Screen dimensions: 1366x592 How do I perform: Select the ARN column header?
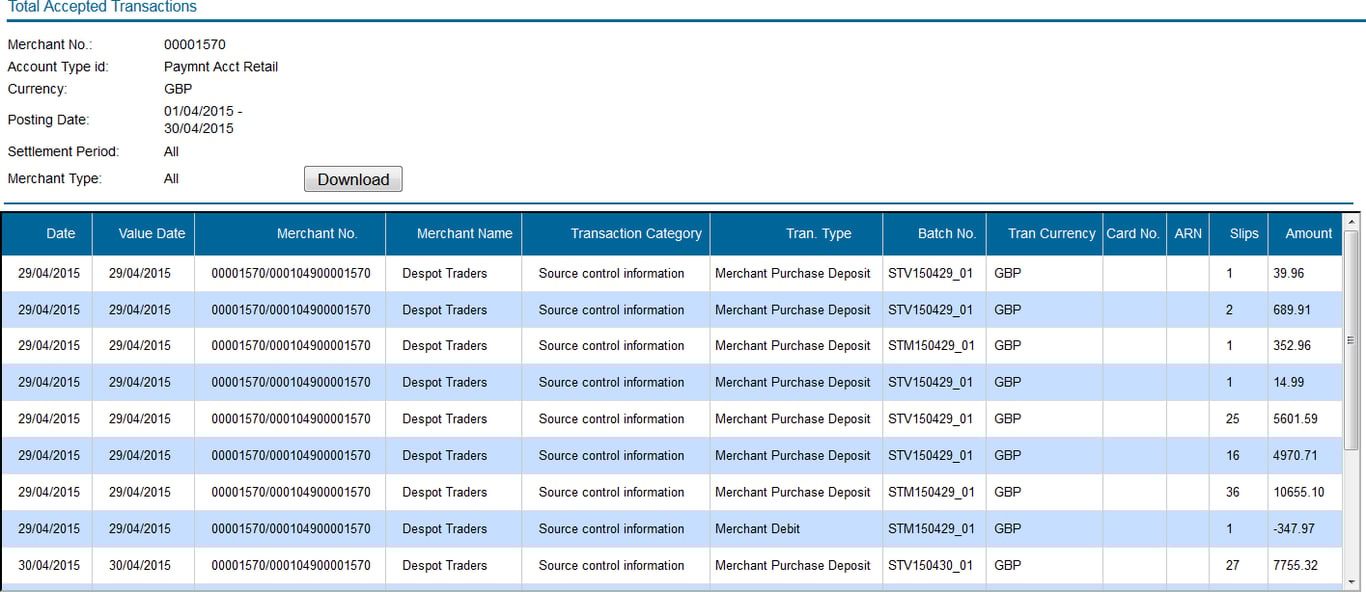click(x=1188, y=234)
